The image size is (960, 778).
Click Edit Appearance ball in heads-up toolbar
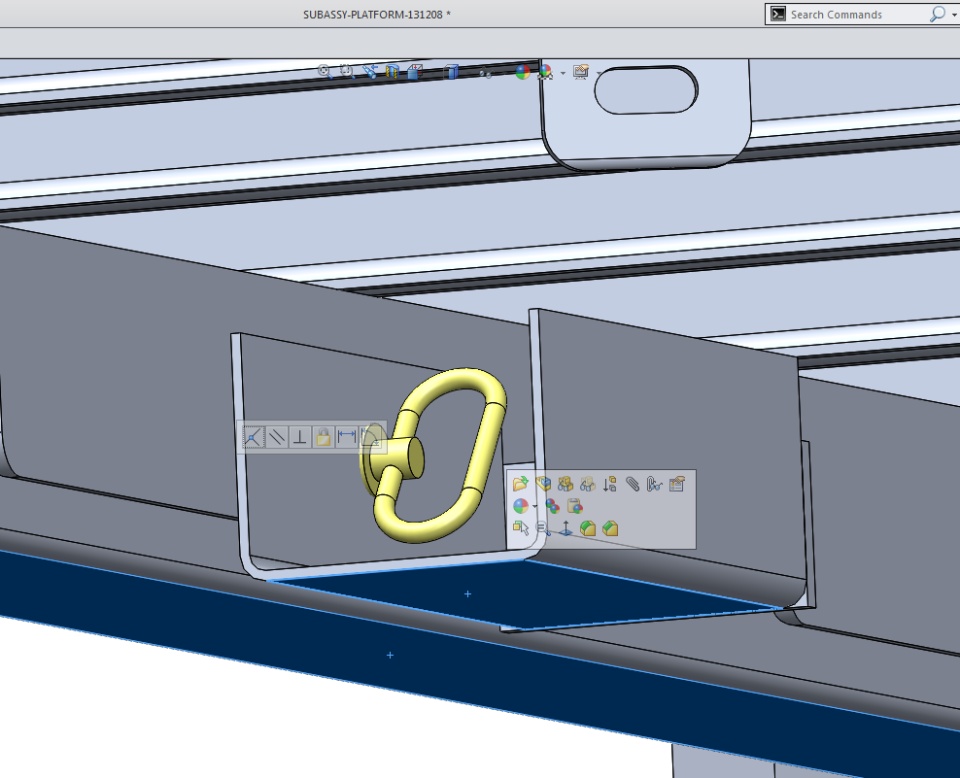(x=522, y=72)
